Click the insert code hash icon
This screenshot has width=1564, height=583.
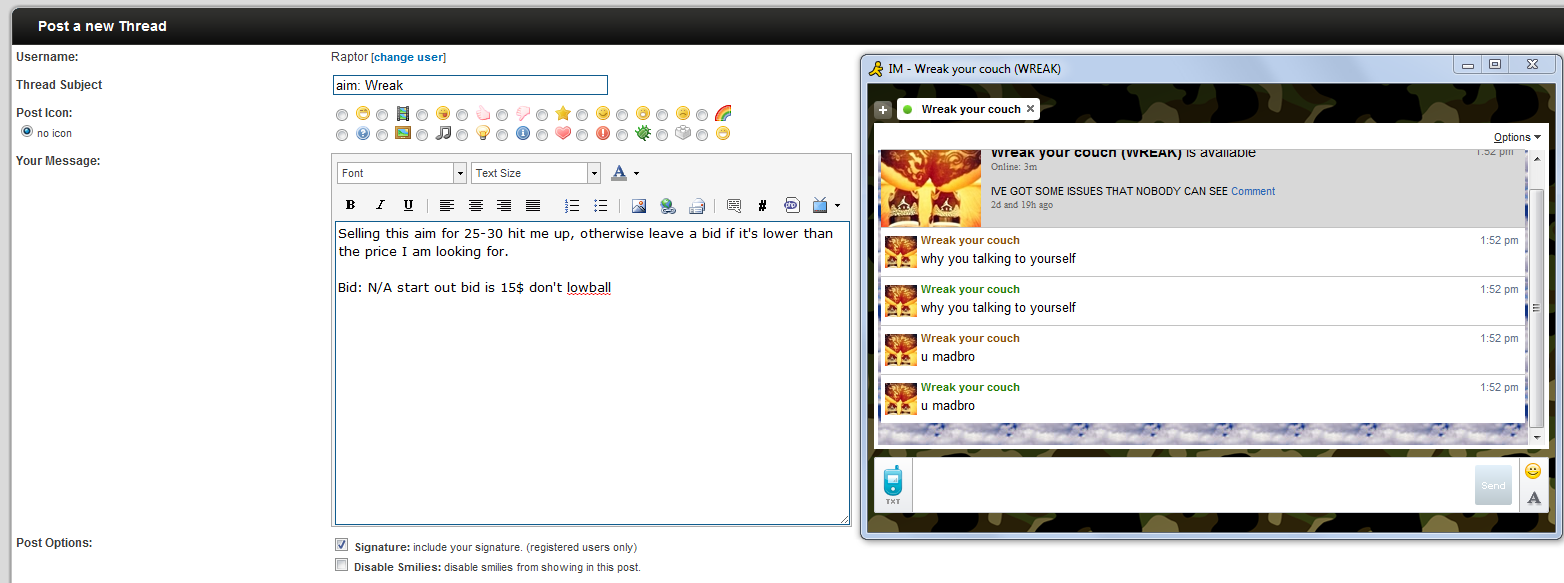762,205
